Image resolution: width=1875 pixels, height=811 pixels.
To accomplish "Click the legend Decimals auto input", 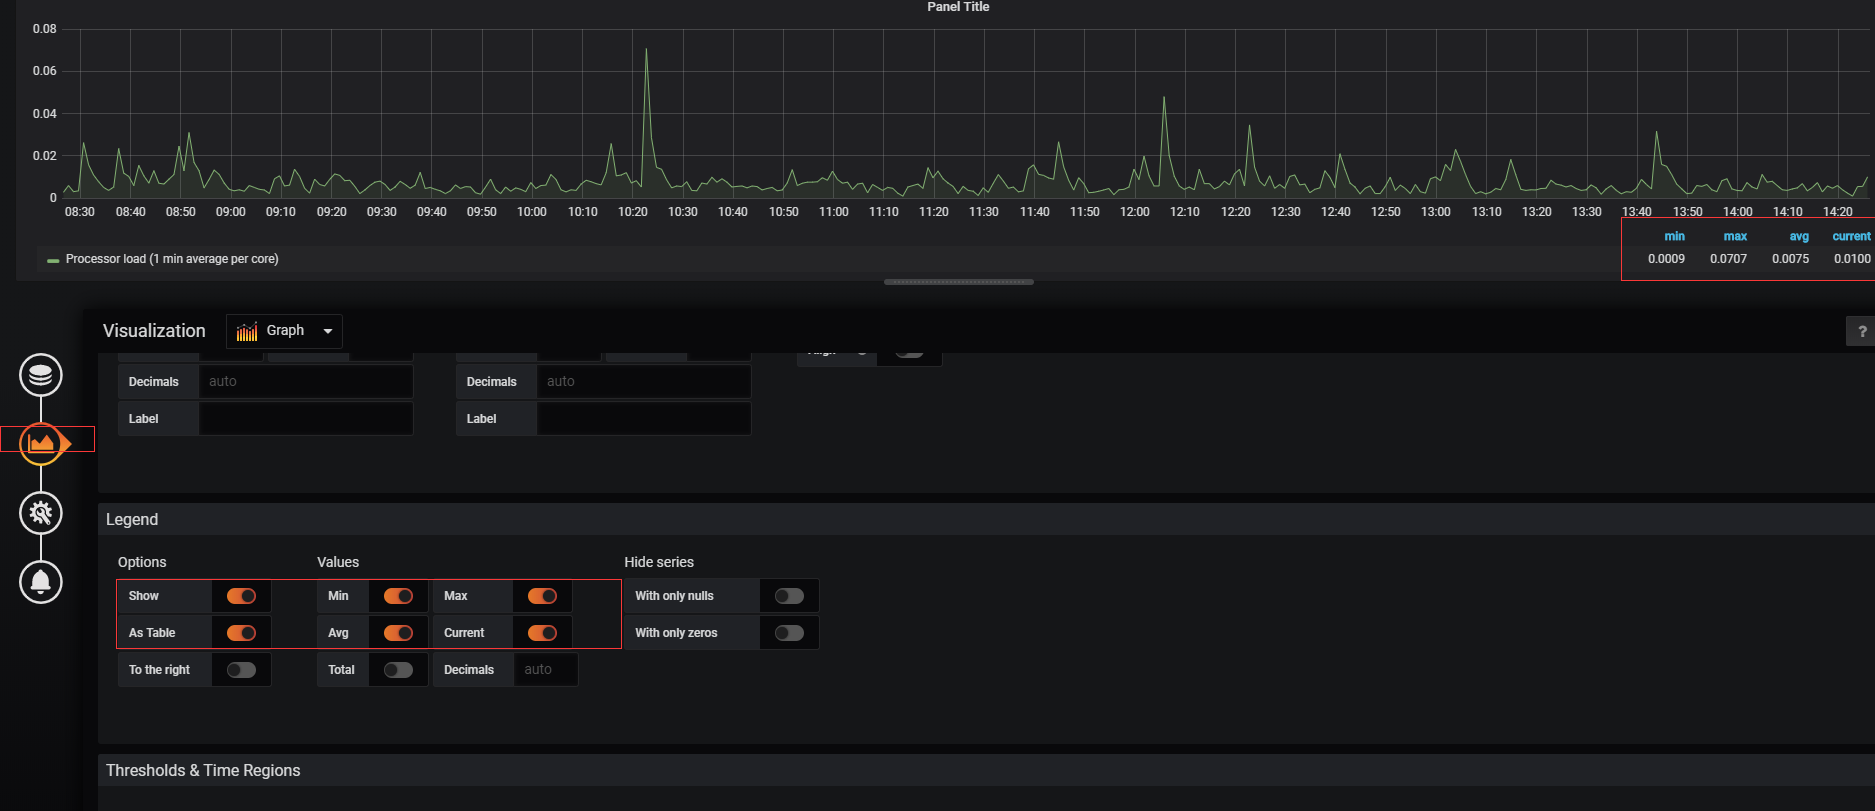I will click(x=545, y=670).
